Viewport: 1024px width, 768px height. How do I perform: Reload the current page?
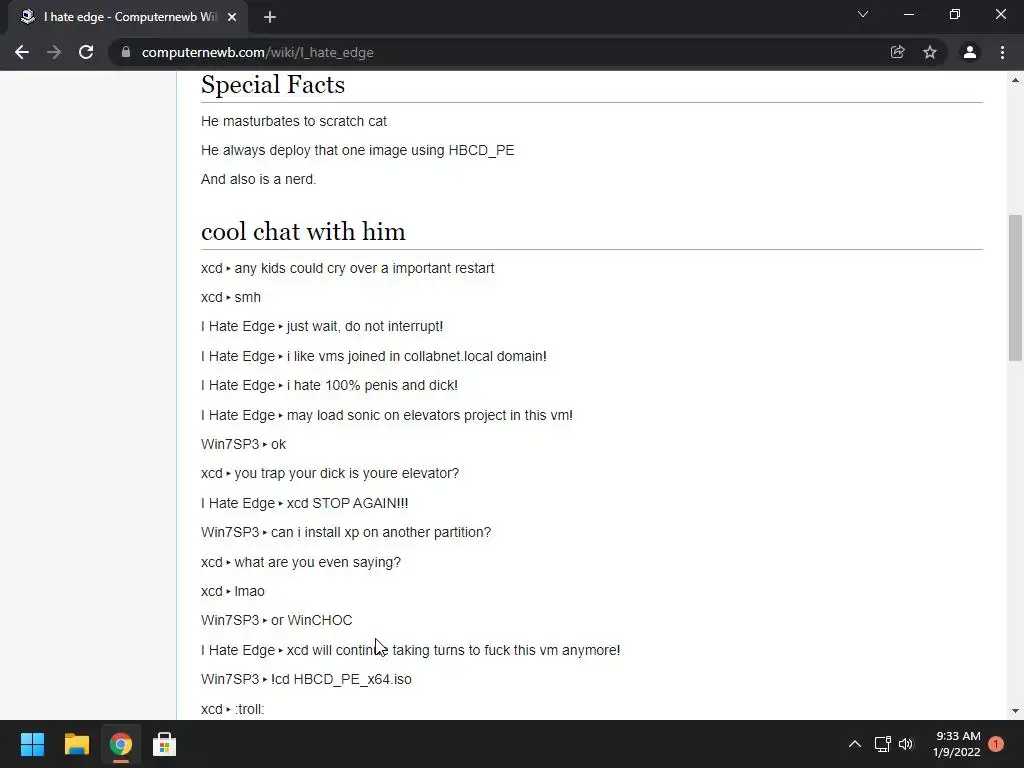(x=86, y=52)
